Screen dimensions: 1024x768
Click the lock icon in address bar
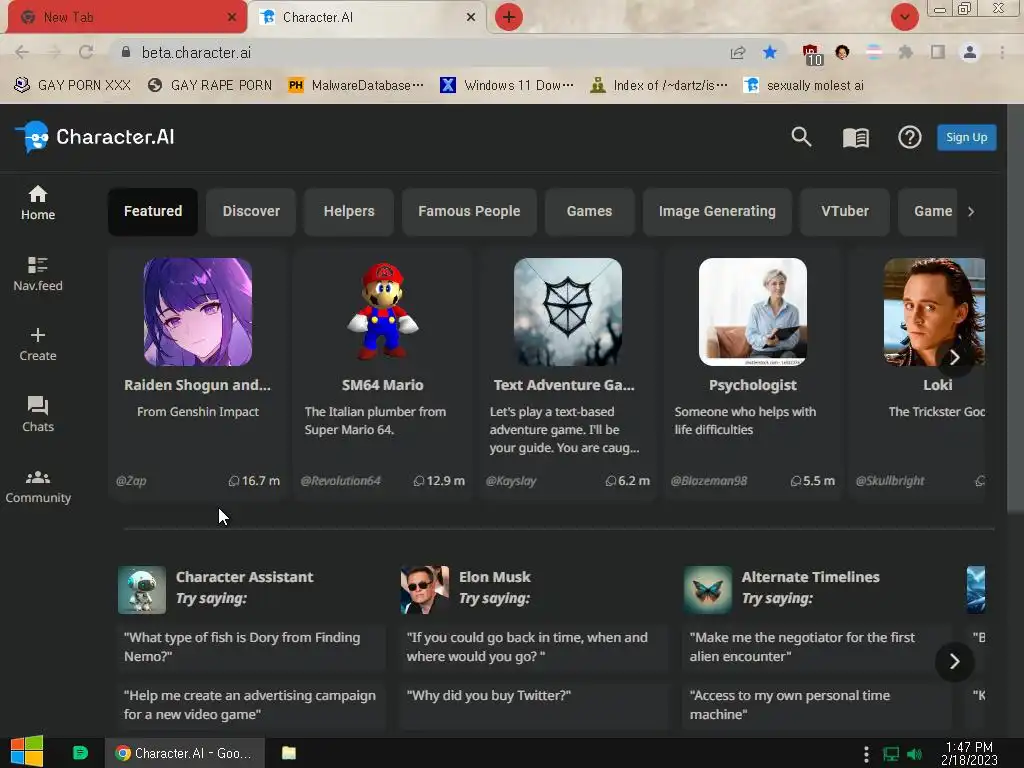point(126,52)
